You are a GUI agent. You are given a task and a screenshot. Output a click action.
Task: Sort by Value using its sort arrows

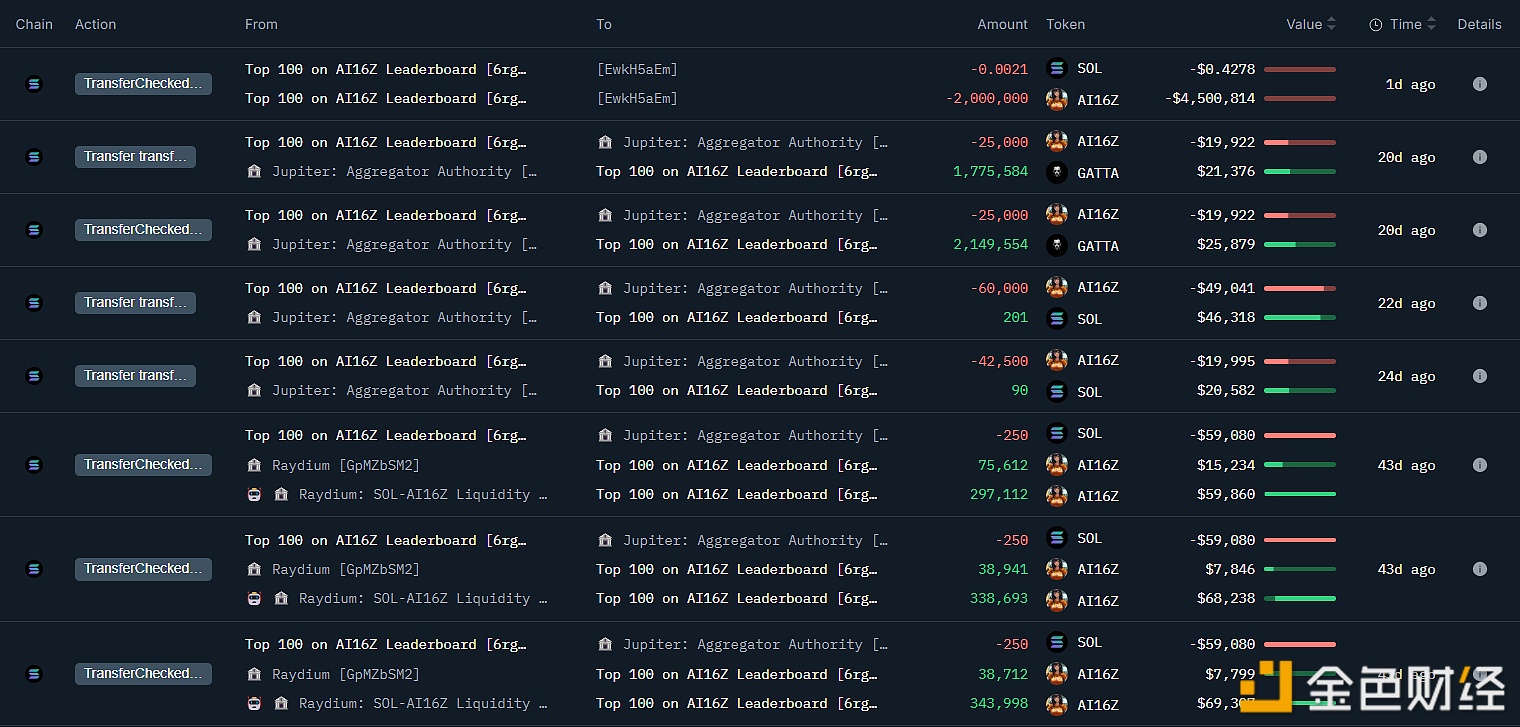[1331, 24]
